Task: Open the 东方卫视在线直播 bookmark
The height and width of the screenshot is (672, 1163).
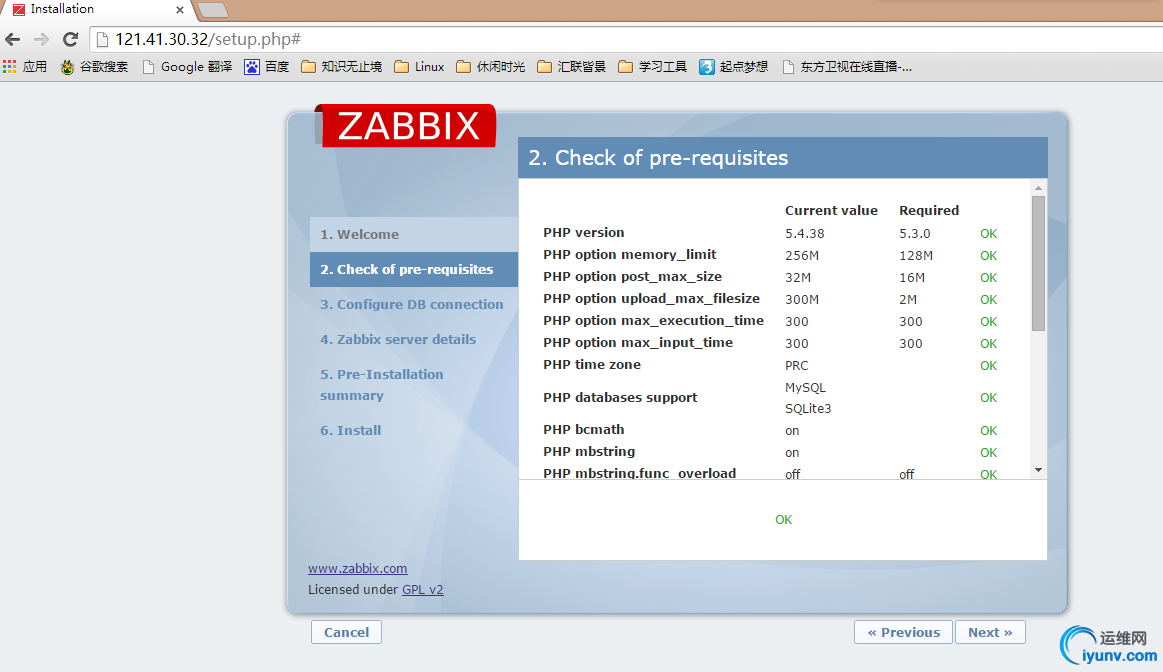Action: (847, 67)
